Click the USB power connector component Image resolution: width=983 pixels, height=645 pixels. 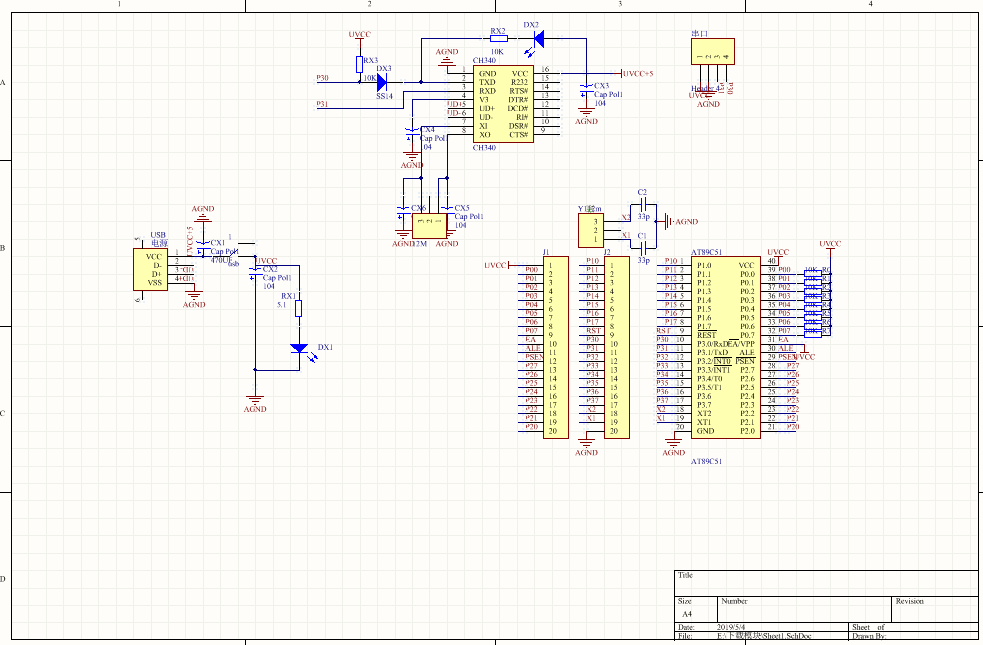[150, 270]
